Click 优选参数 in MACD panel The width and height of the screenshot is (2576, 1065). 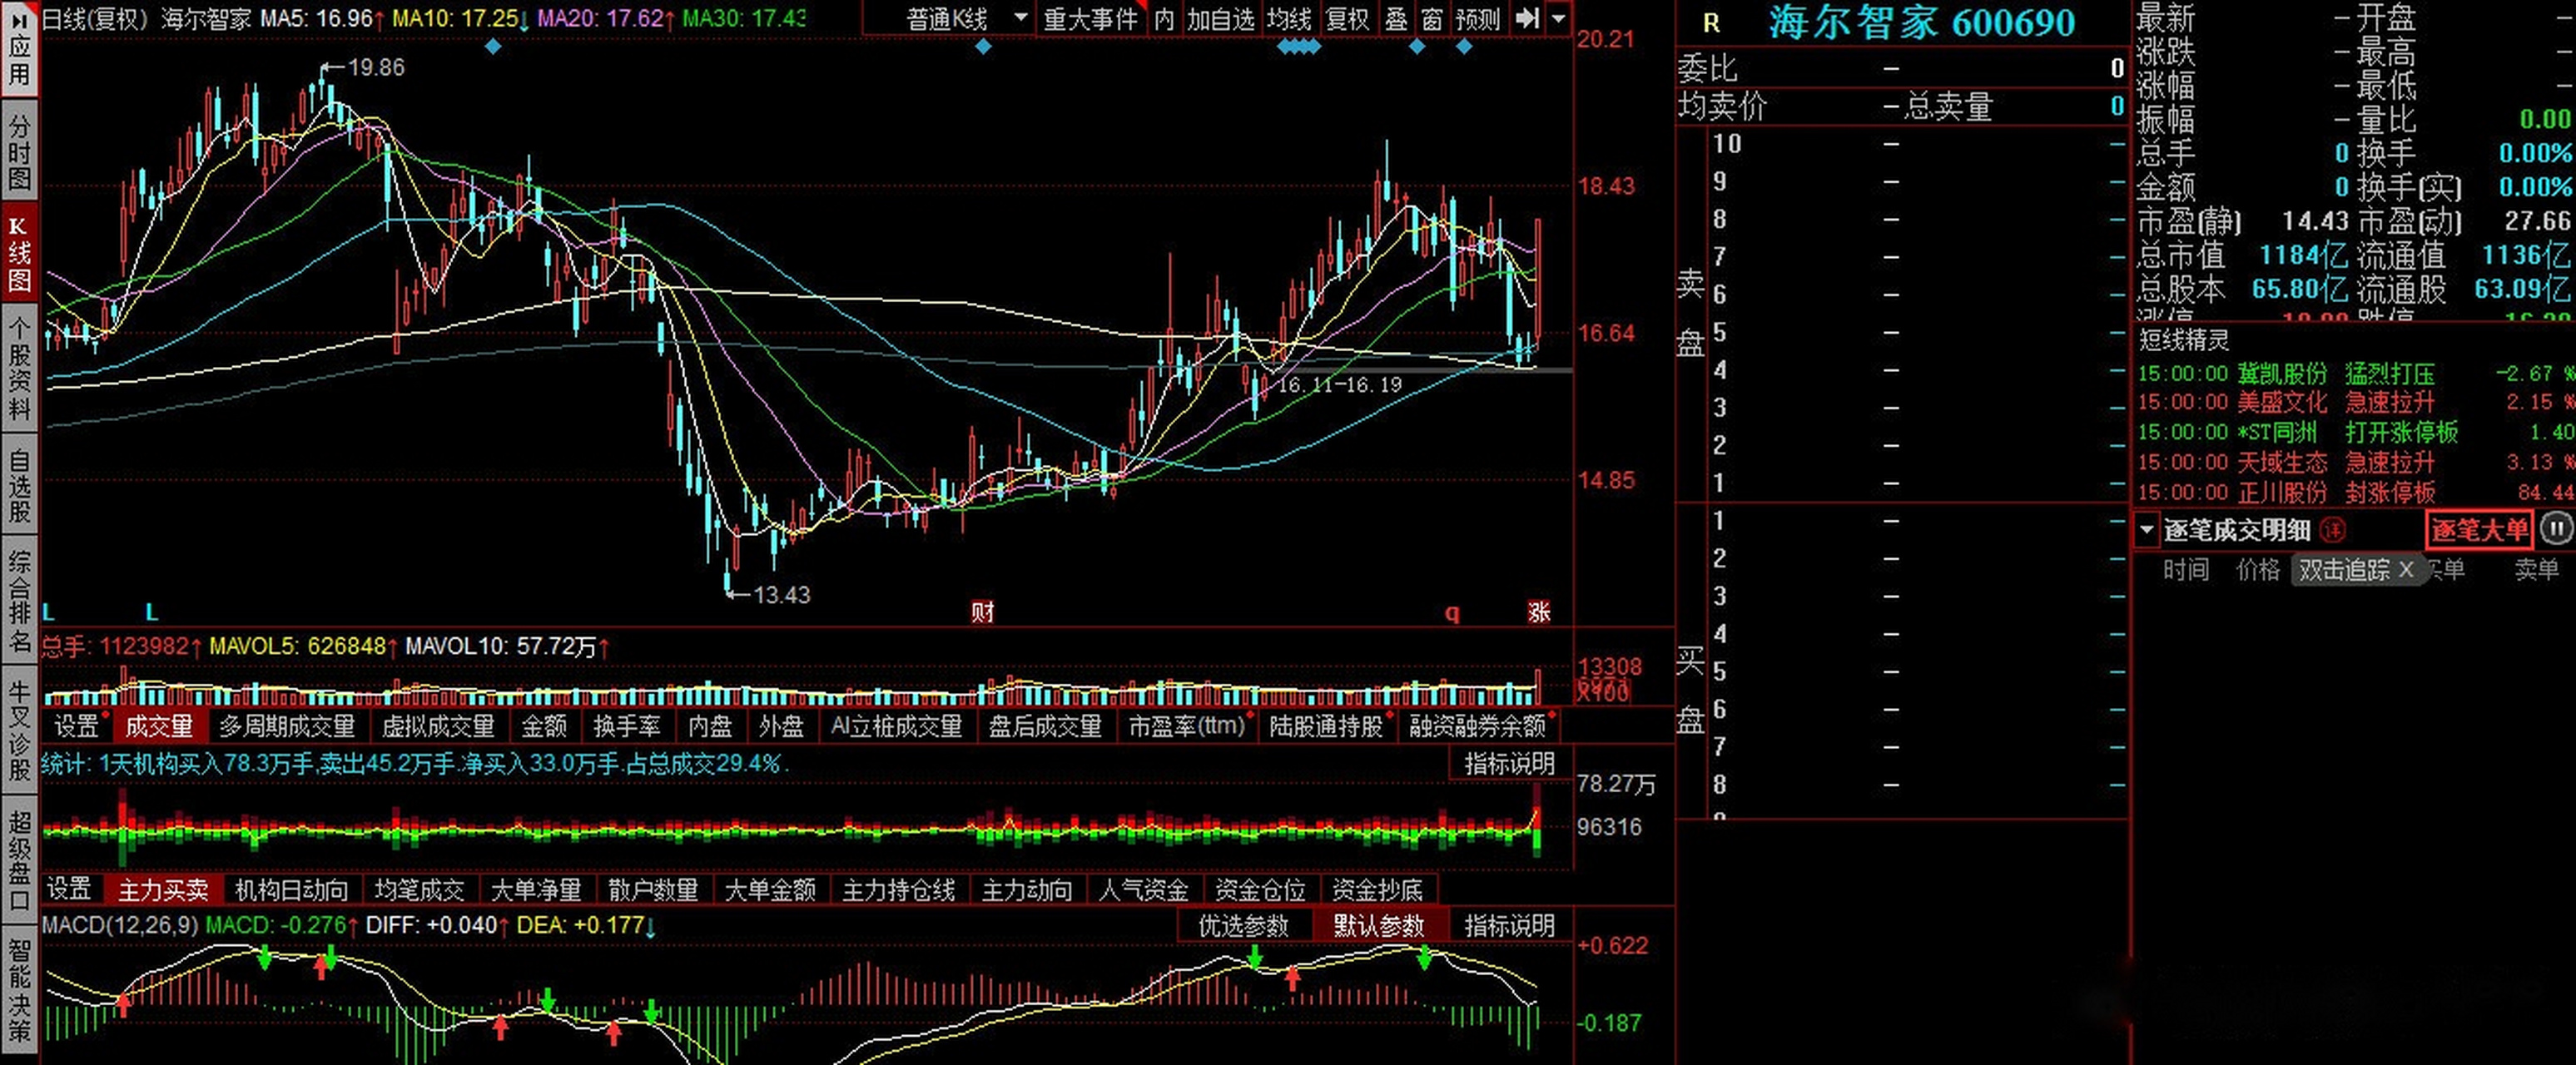point(1244,926)
